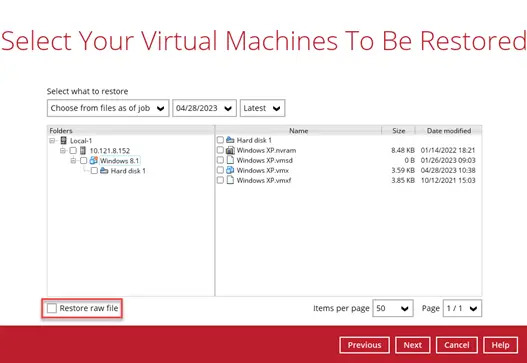The height and width of the screenshot is (363, 527).
Task: Open the Latest time dropdown
Action: click(x=262, y=108)
